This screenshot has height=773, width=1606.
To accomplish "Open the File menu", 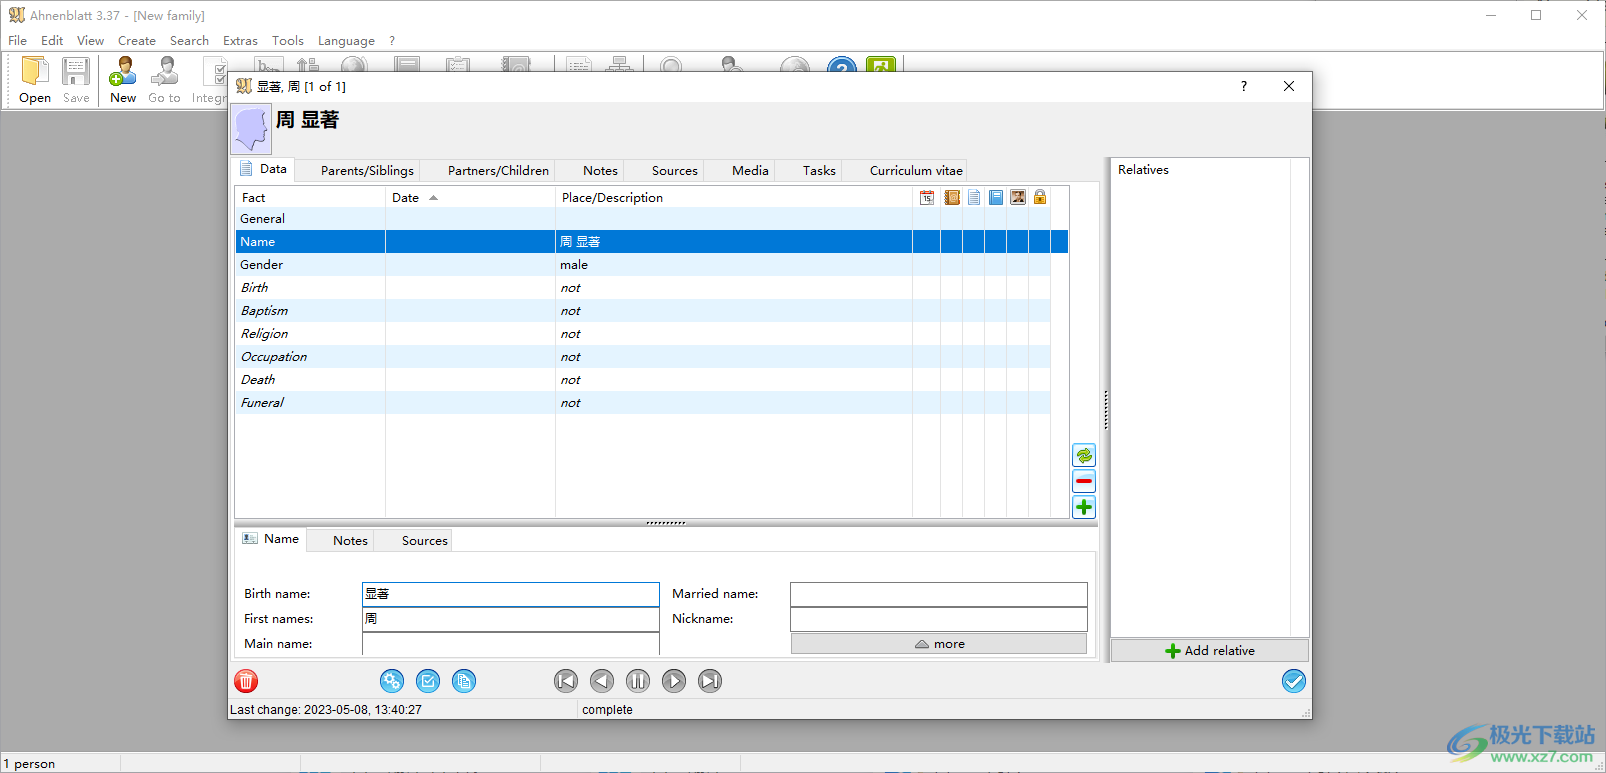I will 18,41.
